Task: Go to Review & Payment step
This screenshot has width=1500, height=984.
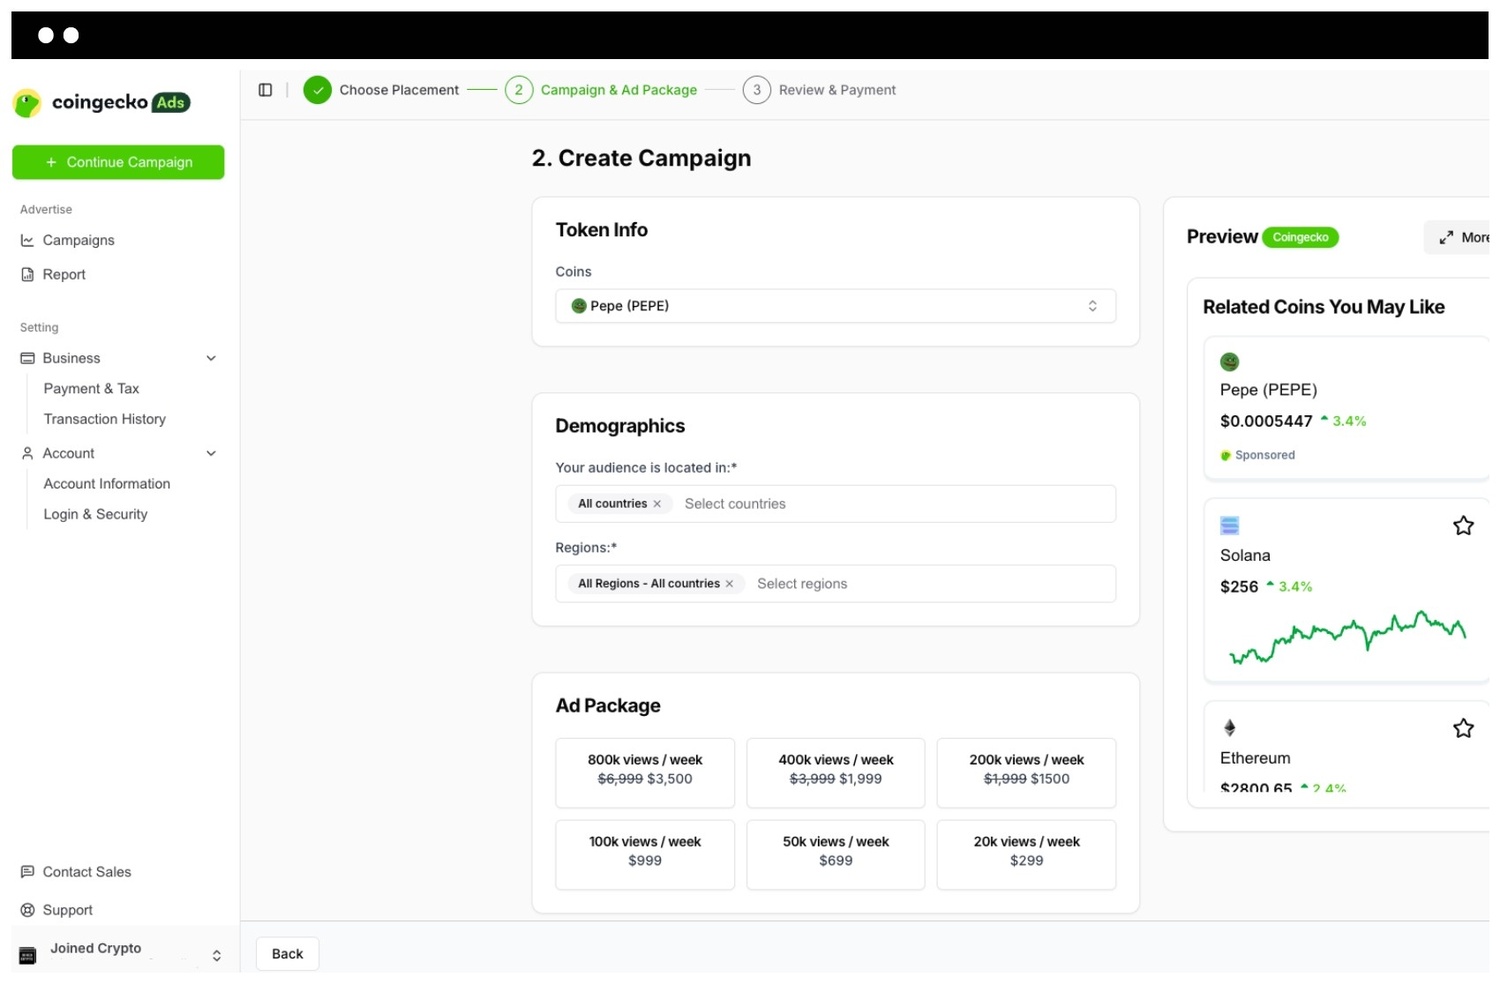Action: coord(837,90)
